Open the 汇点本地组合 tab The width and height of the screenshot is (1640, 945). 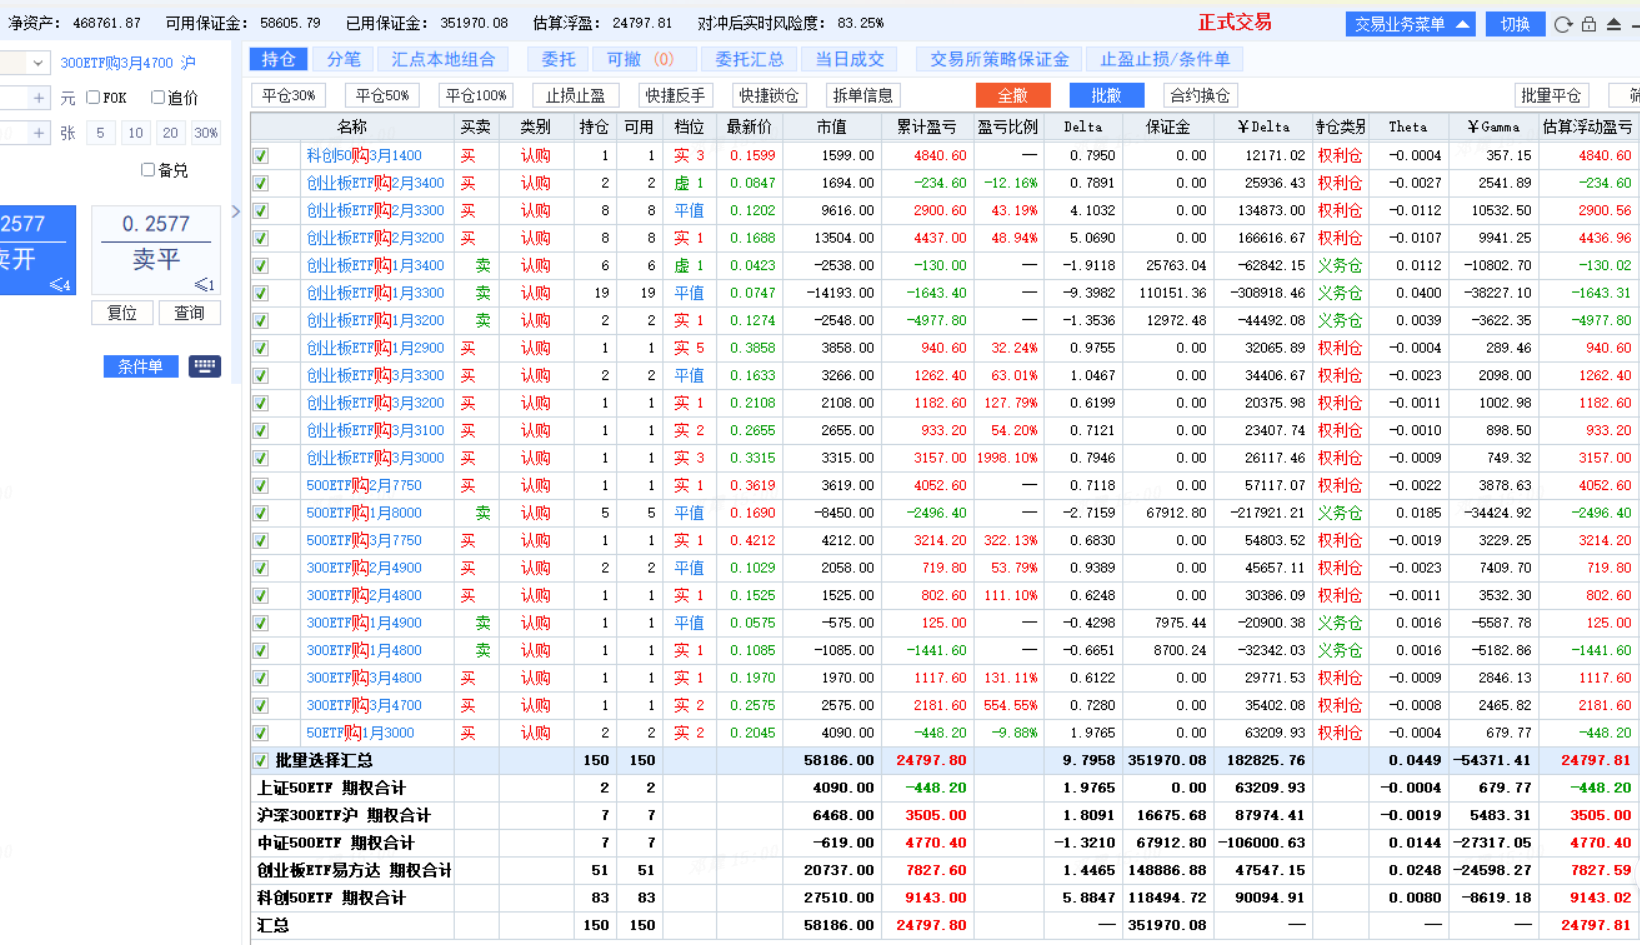tap(443, 59)
